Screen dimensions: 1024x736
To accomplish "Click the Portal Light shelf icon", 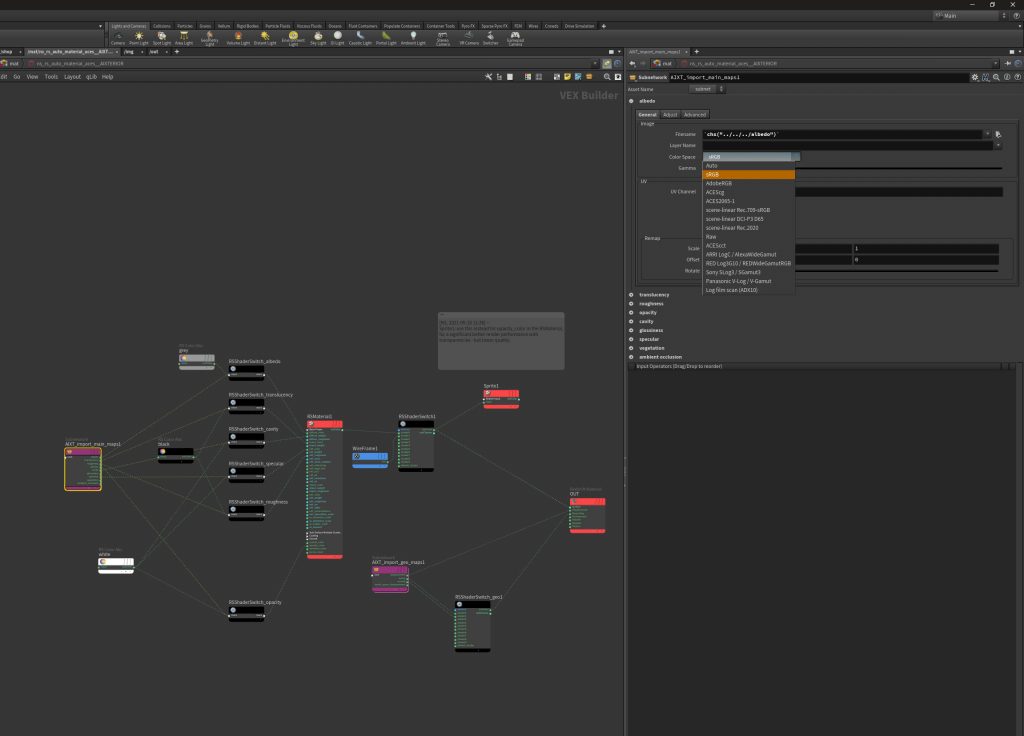I will click(386, 38).
